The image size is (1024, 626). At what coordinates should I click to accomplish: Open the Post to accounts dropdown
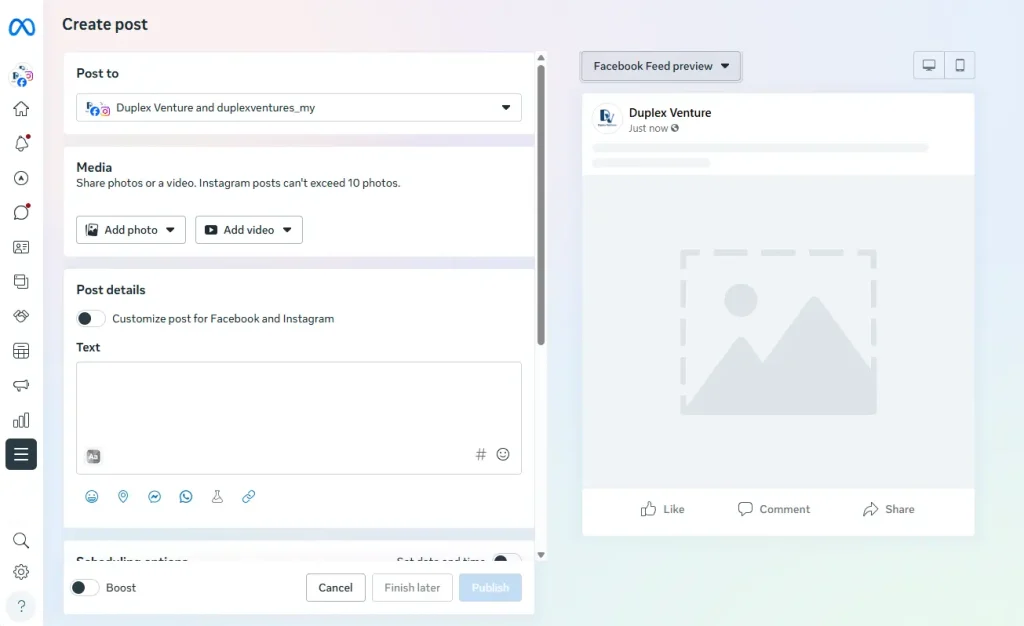point(299,107)
